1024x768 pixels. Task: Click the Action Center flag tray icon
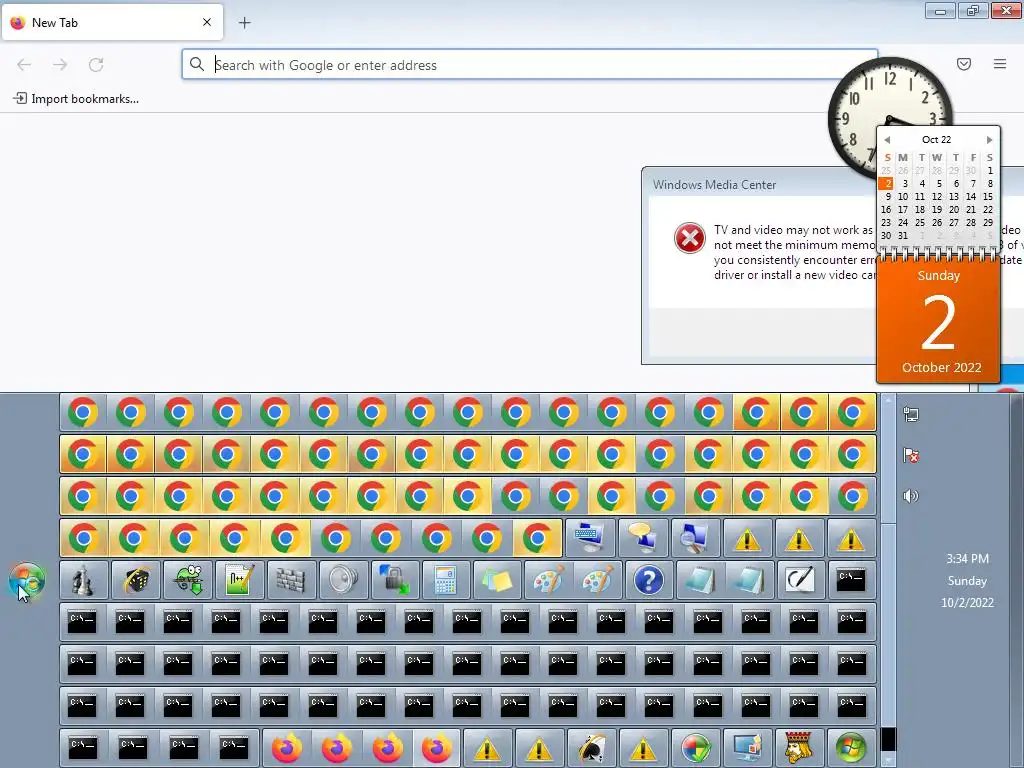(911, 455)
